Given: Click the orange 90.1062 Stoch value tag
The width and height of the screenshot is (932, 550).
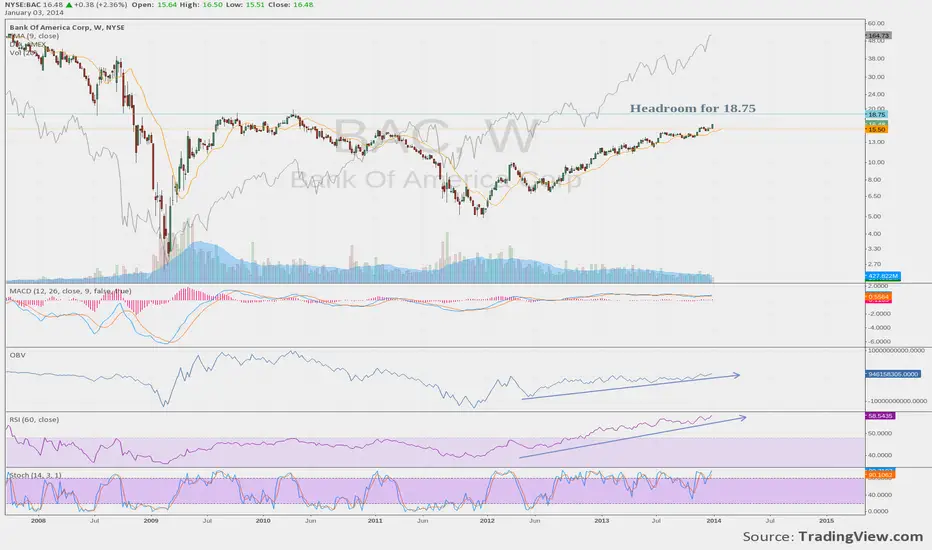Looking at the screenshot, I should click(880, 475).
